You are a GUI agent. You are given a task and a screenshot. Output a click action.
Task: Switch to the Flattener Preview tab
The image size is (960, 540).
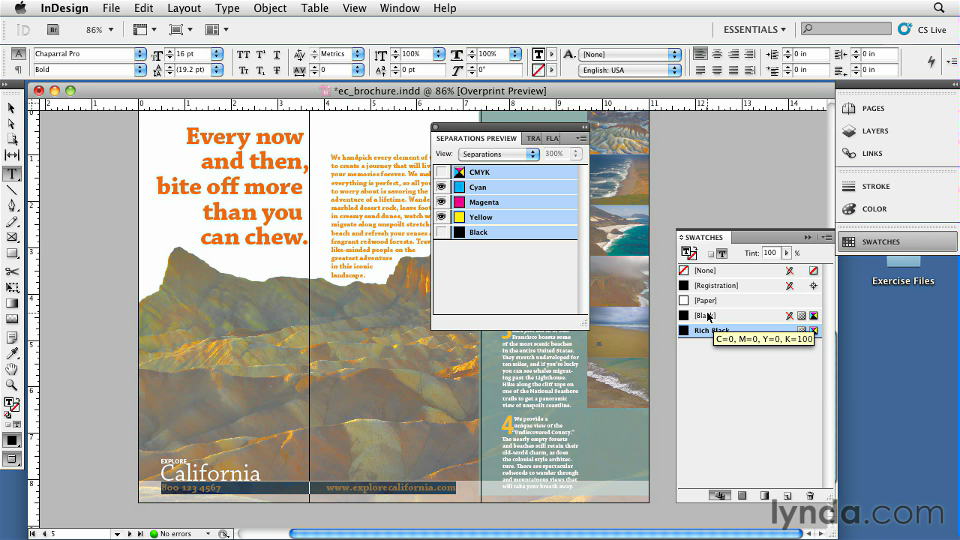coord(552,138)
